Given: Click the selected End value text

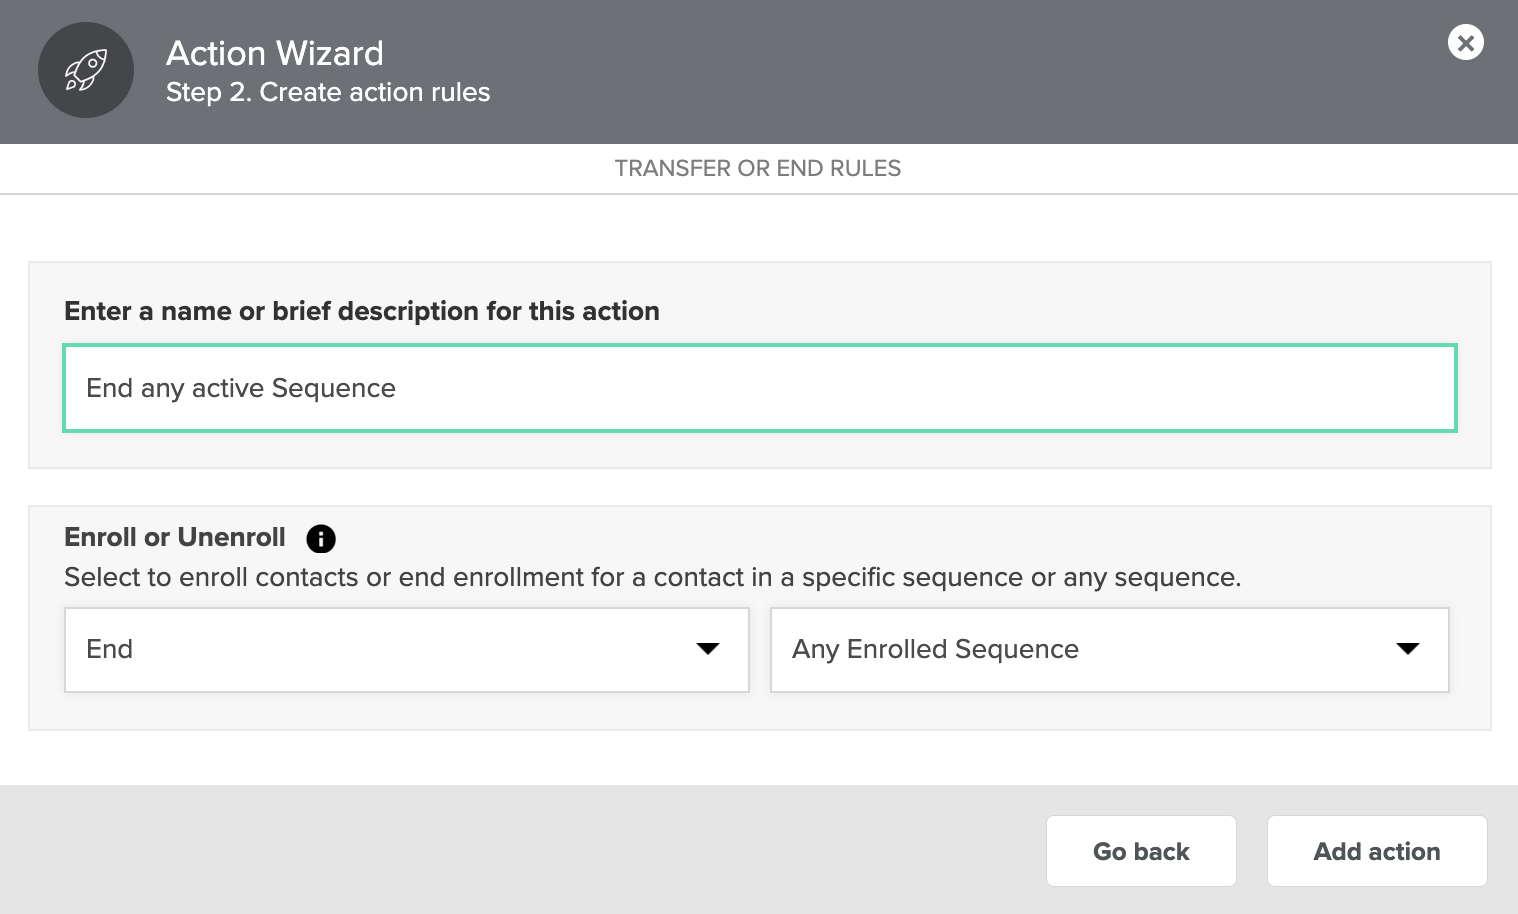Looking at the screenshot, I should (x=110, y=649).
